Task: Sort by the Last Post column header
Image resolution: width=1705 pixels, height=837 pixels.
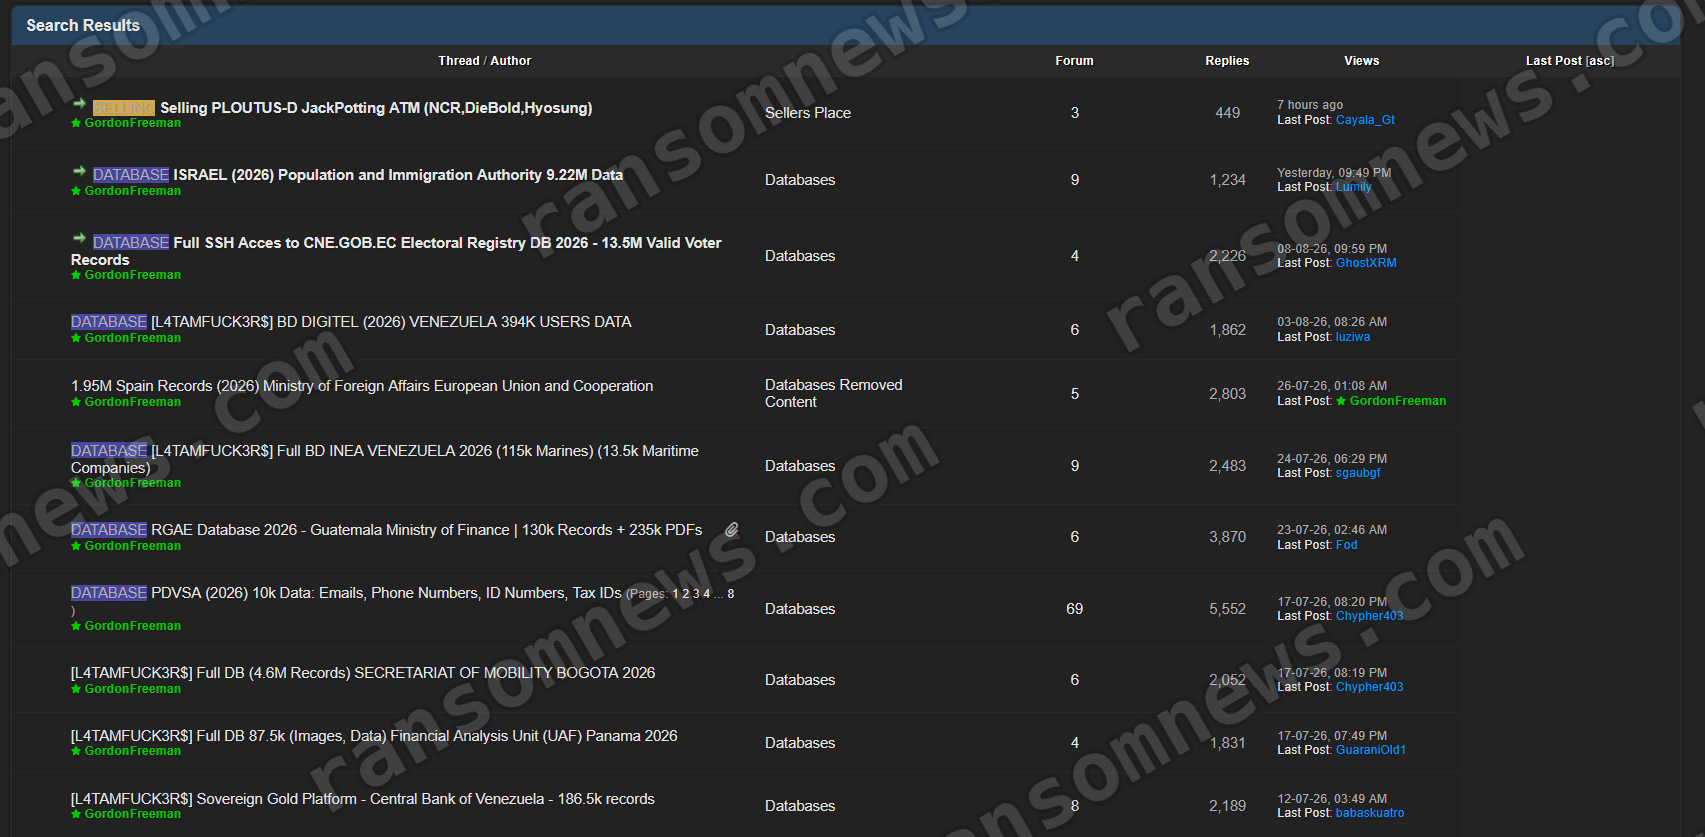Action: click(1554, 61)
